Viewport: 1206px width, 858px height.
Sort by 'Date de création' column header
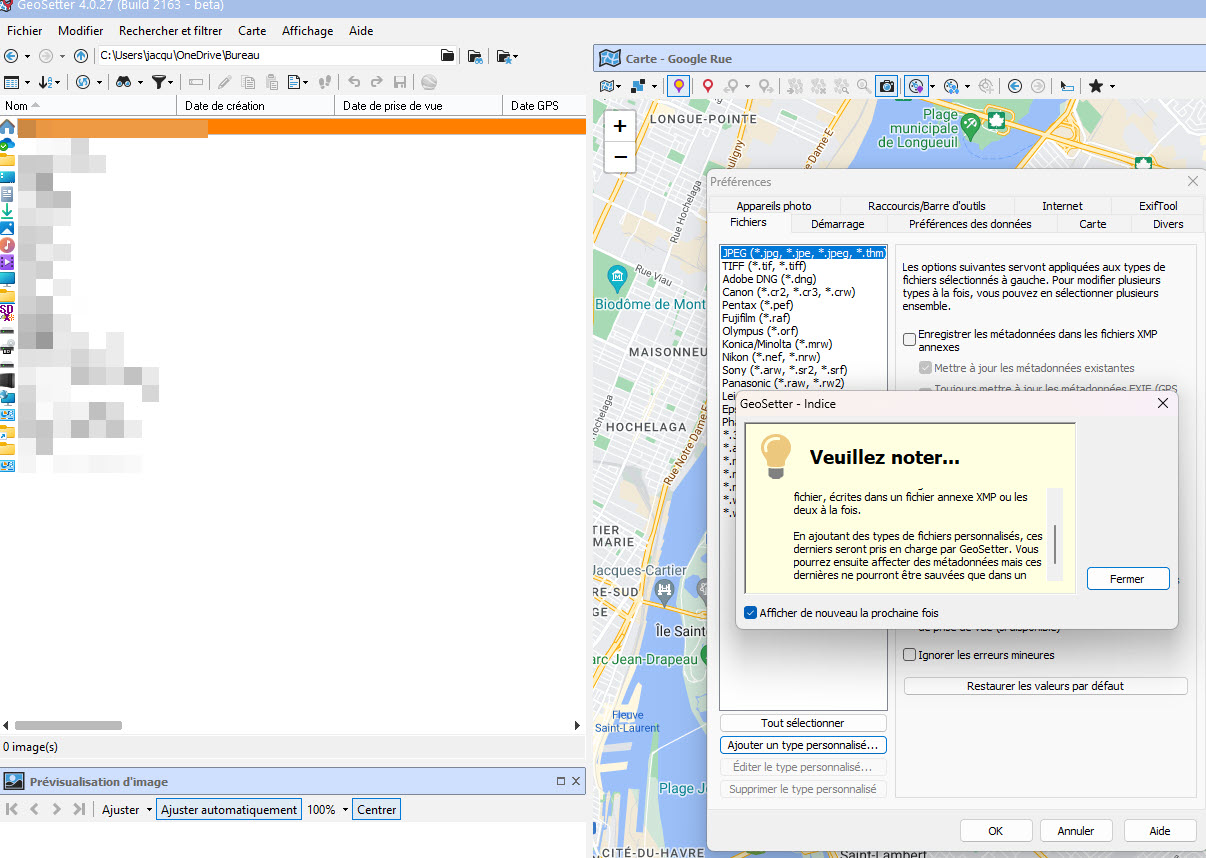[256, 105]
